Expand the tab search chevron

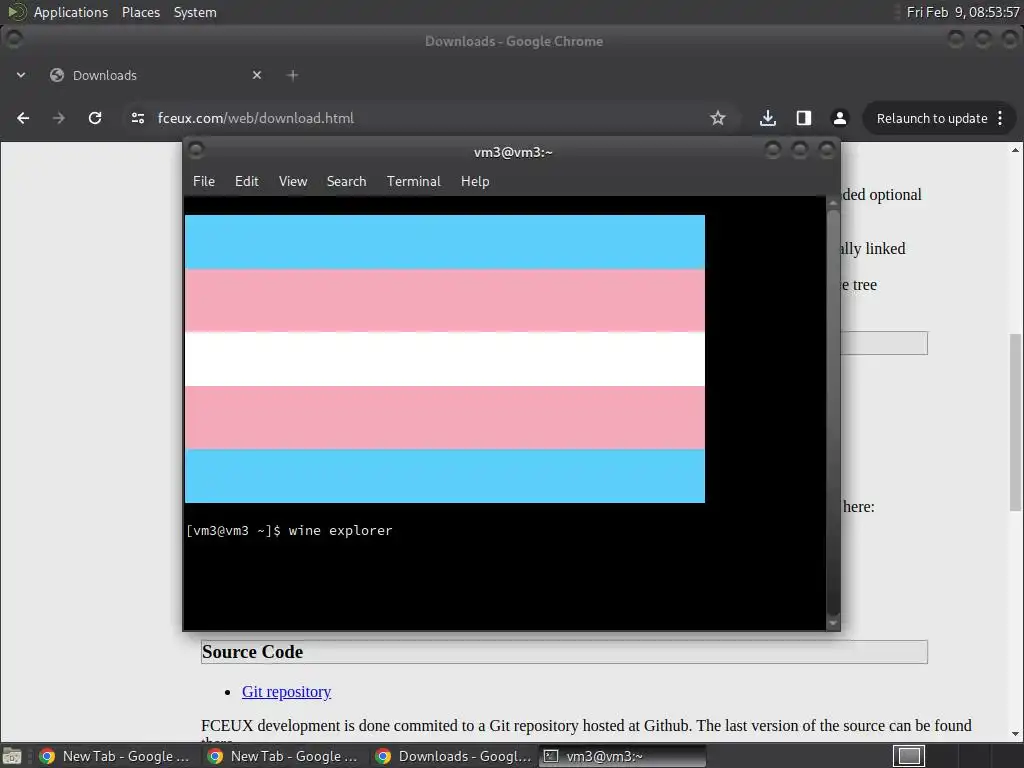tap(21, 75)
